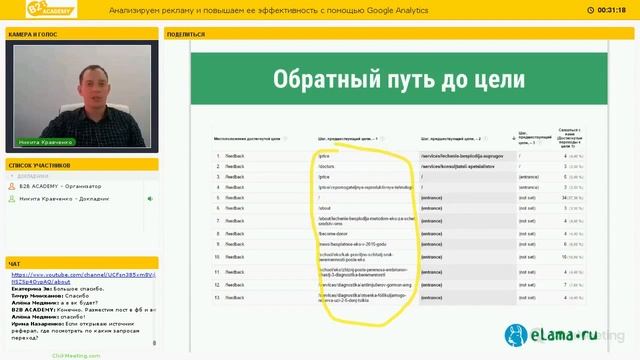Click the clock icon beside the timer
Image resolution: width=640 pixels, height=360 pixels.
pos(590,10)
